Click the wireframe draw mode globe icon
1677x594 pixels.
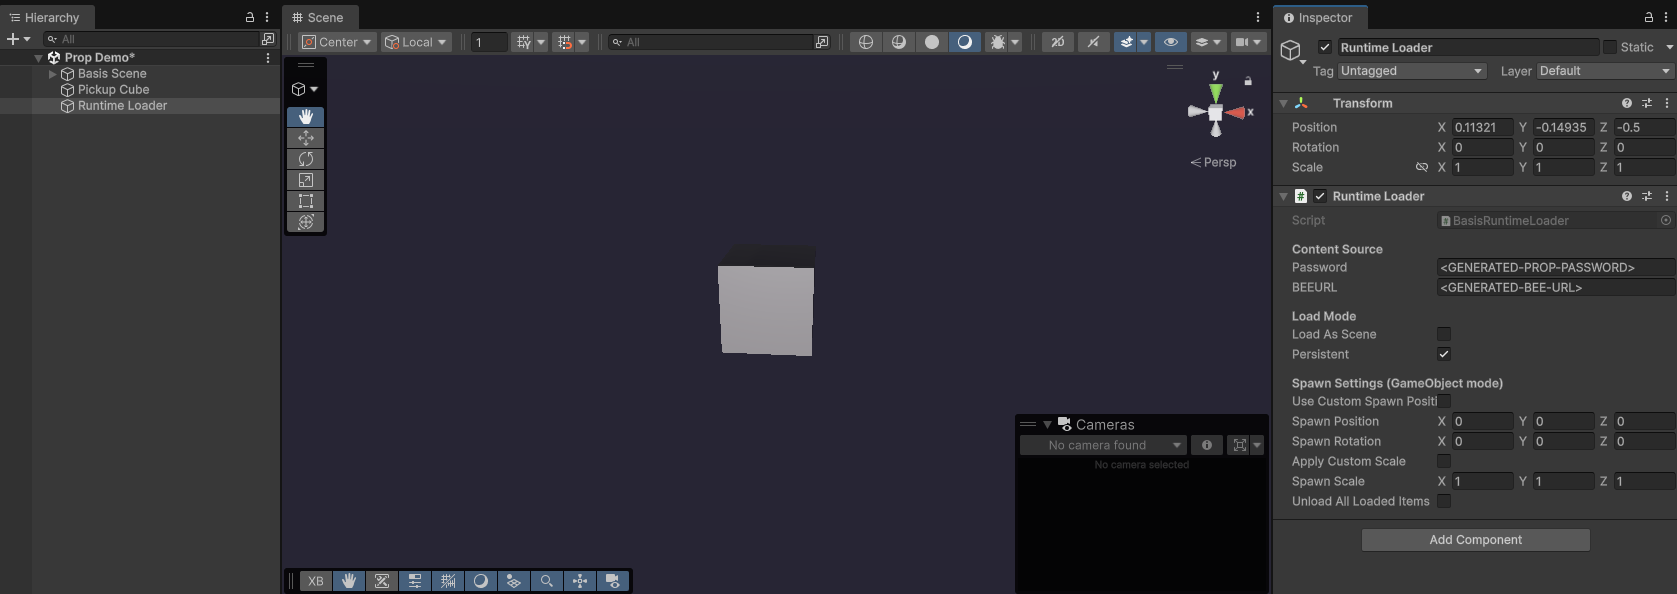(x=866, y=42)
